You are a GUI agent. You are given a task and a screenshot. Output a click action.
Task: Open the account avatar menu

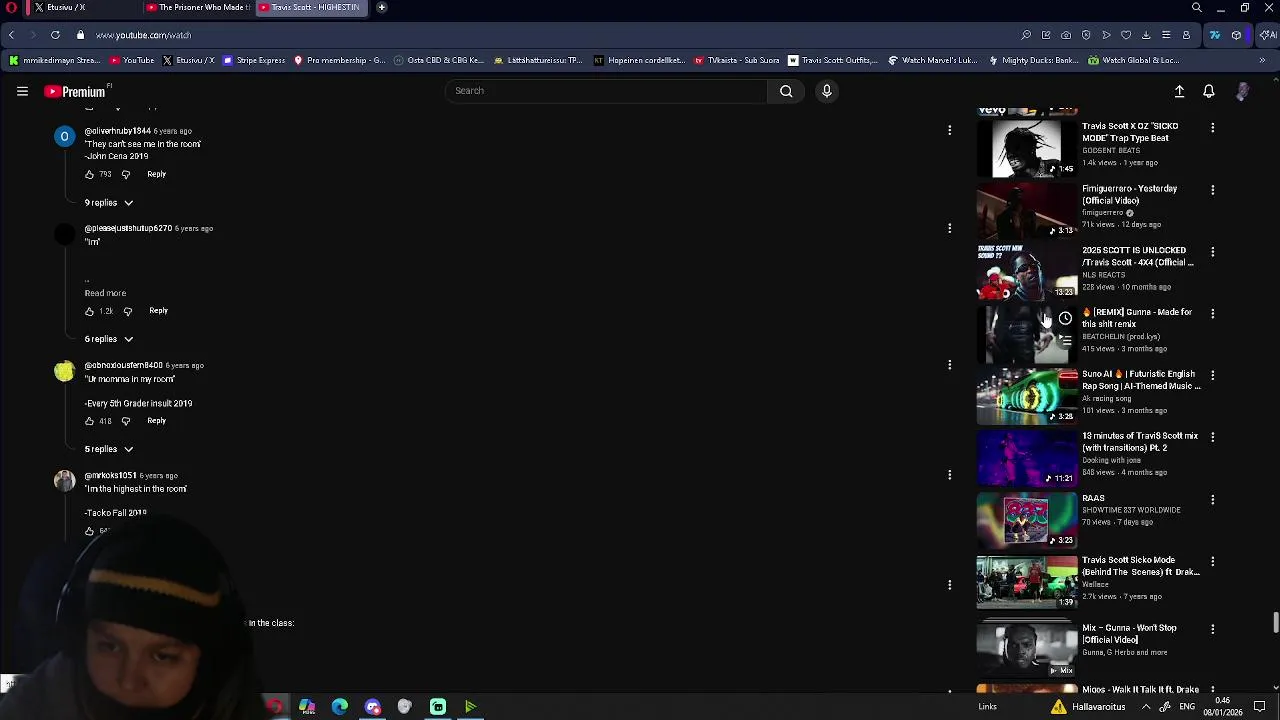pyautogui.click(x=1242, y=91)
